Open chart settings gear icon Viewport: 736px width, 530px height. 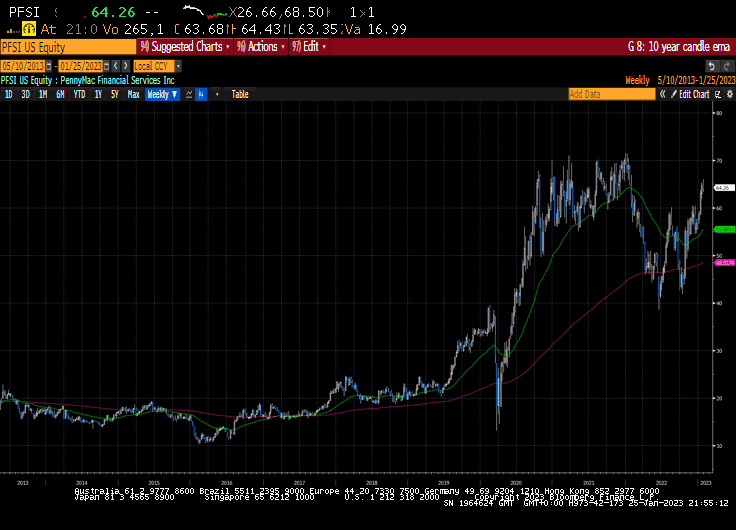729,94
